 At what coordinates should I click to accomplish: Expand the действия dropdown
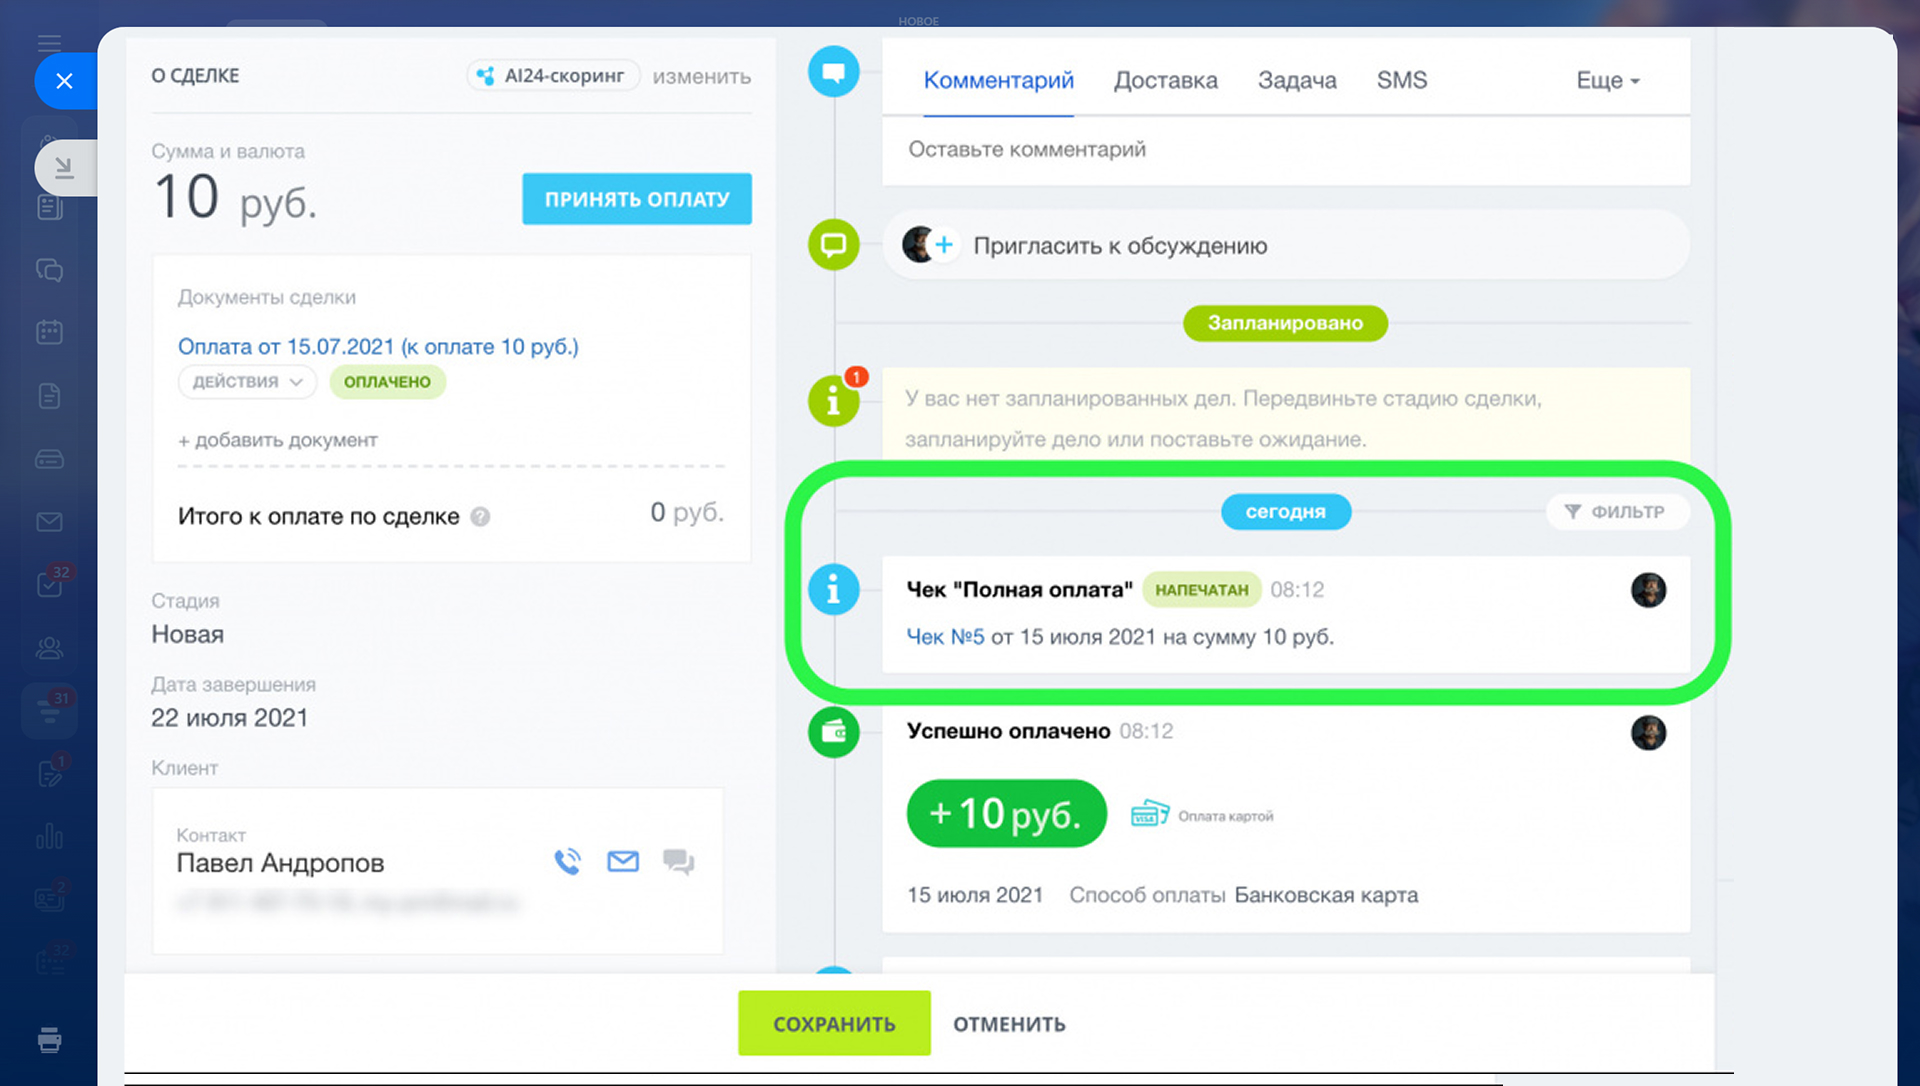247,381
